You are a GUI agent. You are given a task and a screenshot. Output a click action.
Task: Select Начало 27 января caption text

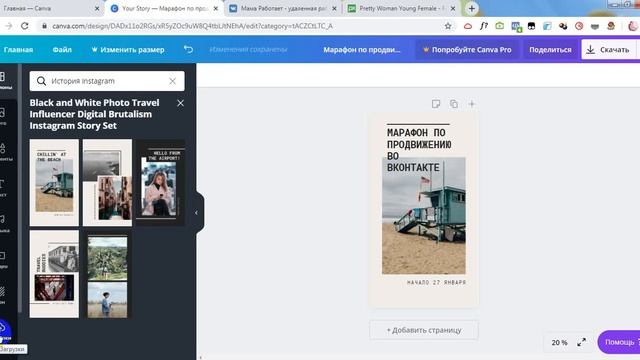[x=436, y=282]
